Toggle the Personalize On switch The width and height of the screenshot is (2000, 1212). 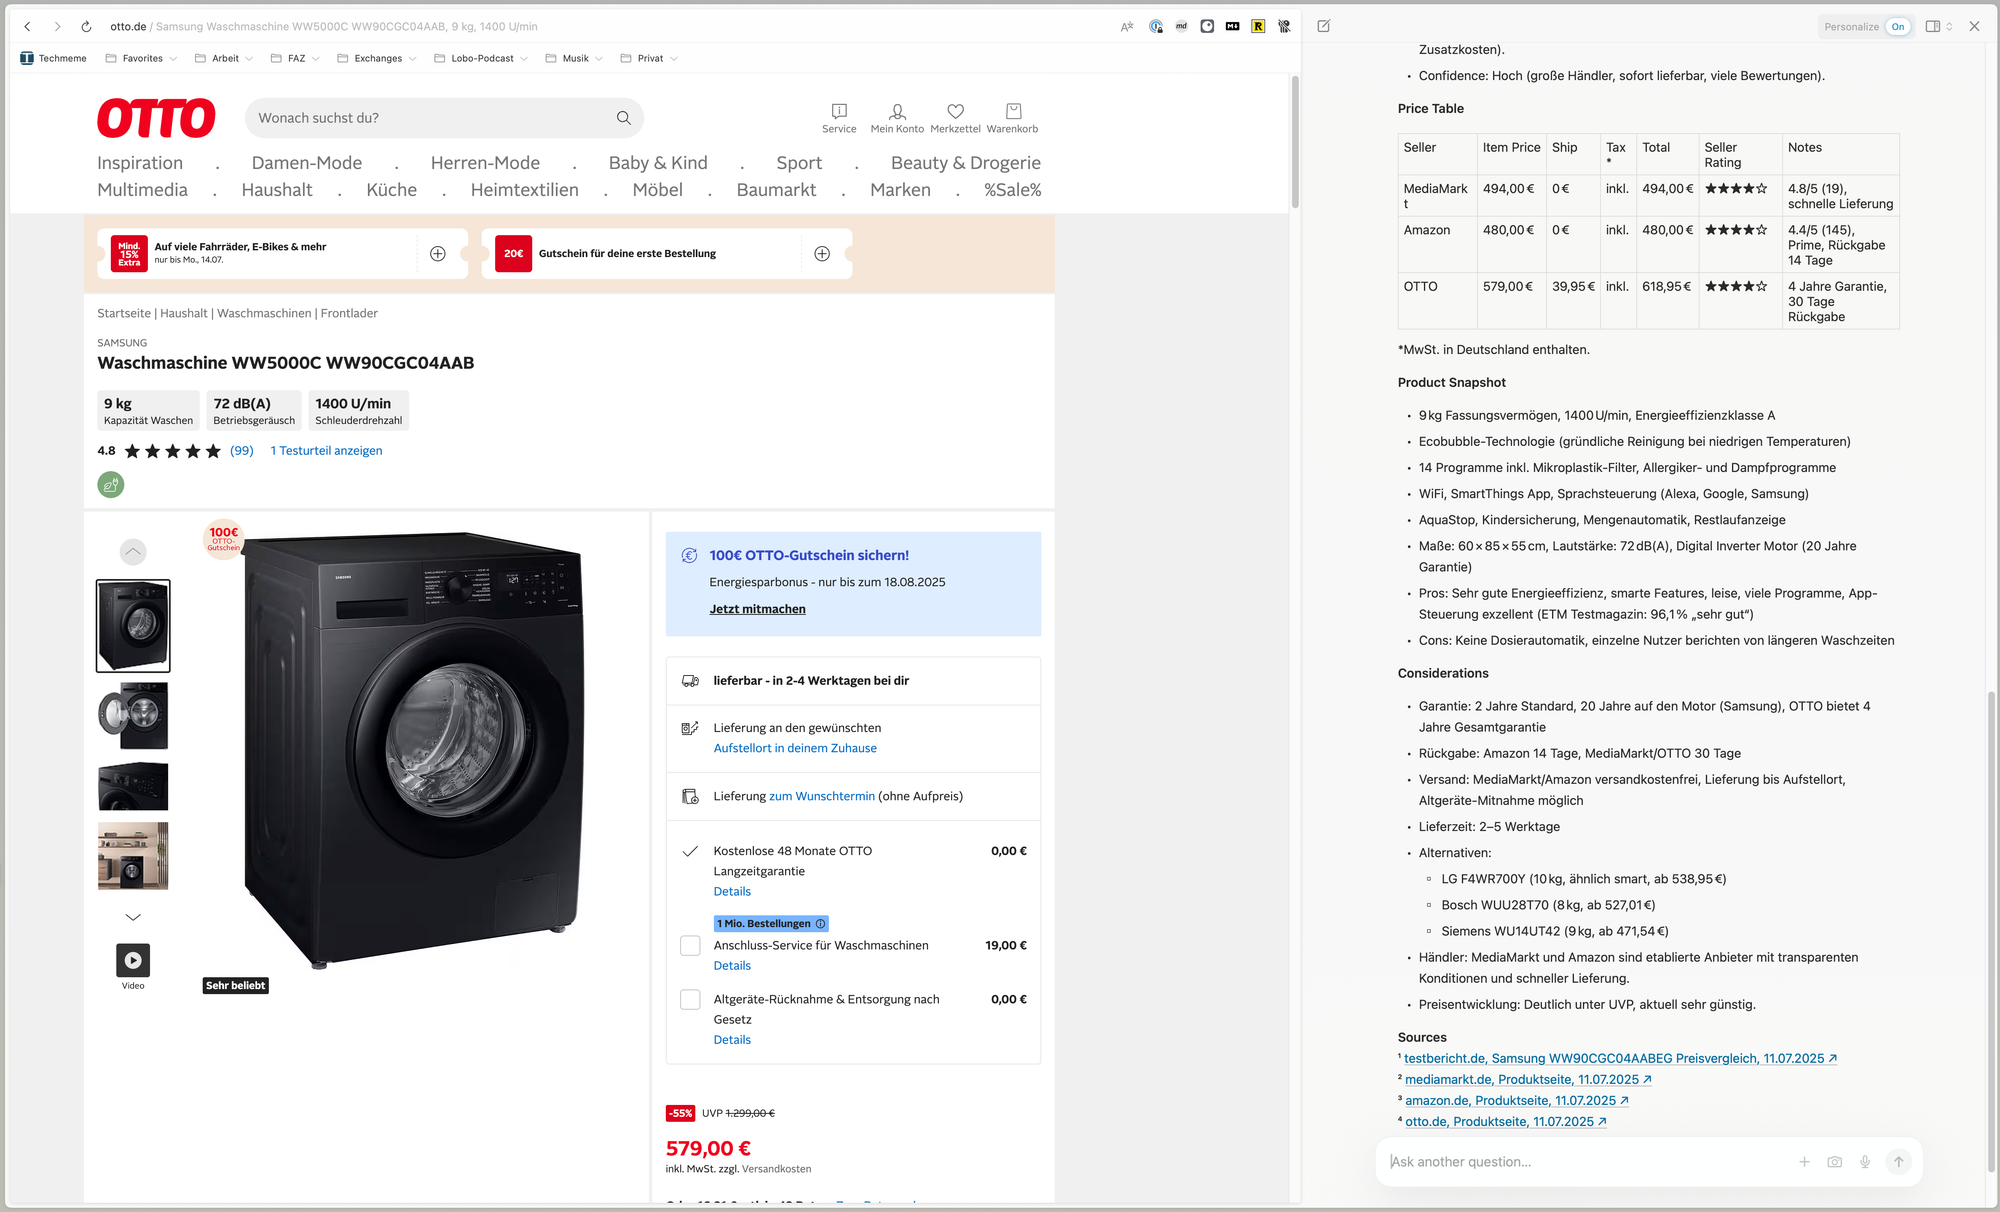1897,27
